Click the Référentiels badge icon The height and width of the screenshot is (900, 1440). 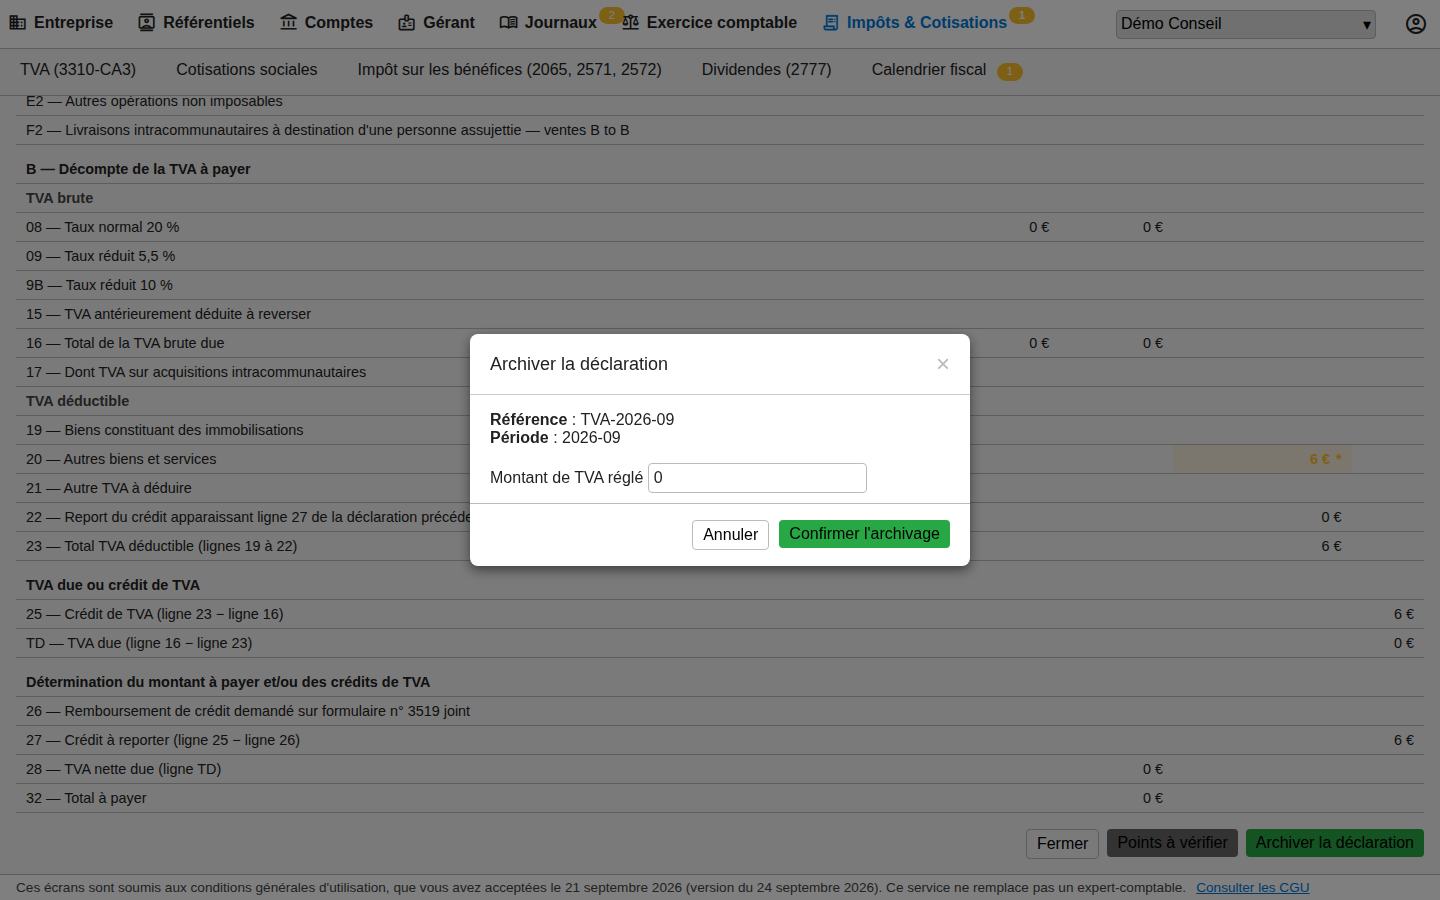point(147,22)
